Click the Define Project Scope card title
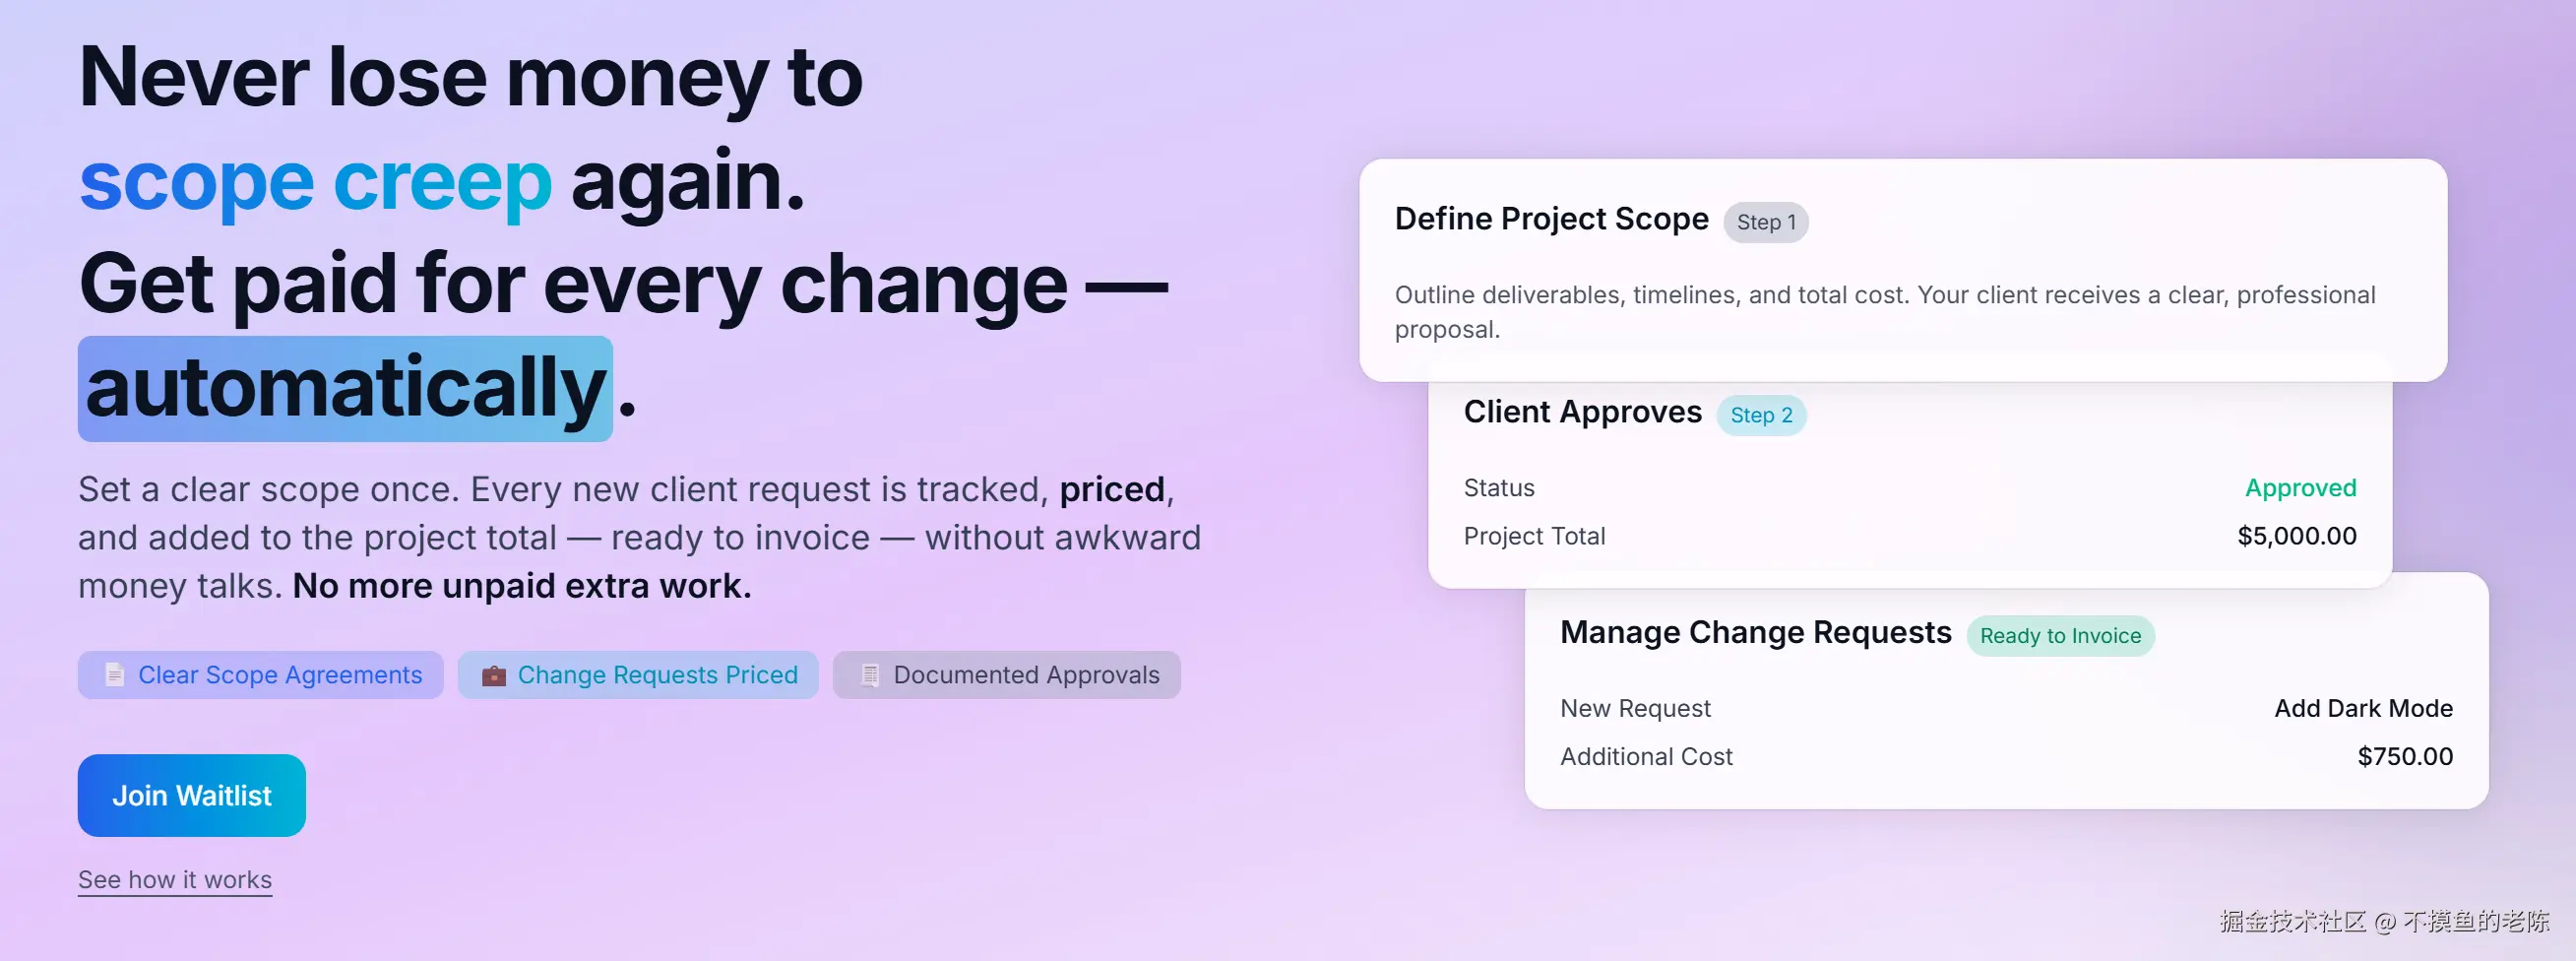The width and height of the screenshot is (2576, 961). (x=1551, y=219)
